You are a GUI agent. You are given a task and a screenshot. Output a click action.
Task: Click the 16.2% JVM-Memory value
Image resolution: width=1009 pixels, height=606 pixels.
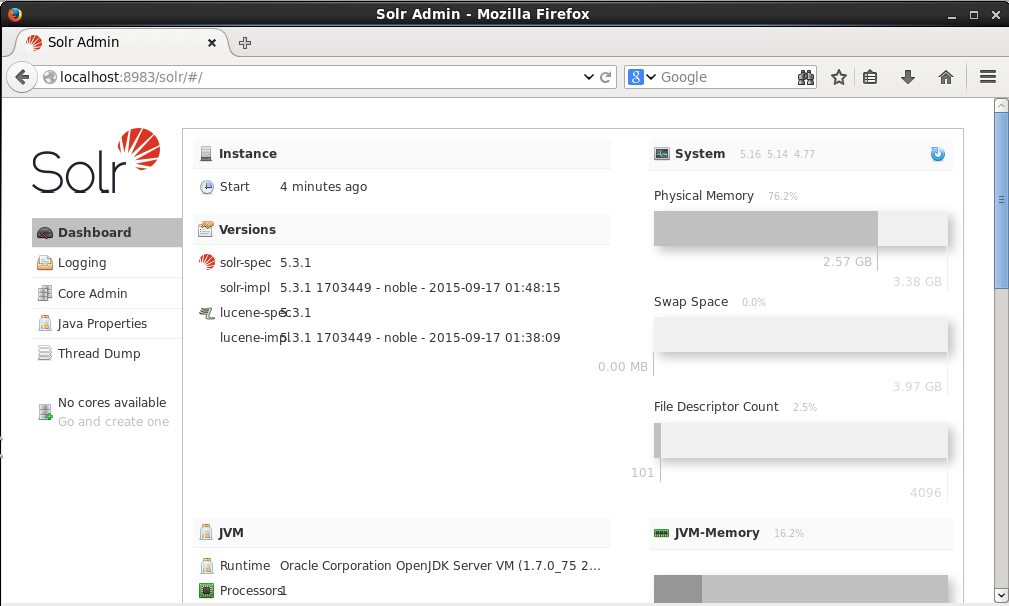coord(789,533)
